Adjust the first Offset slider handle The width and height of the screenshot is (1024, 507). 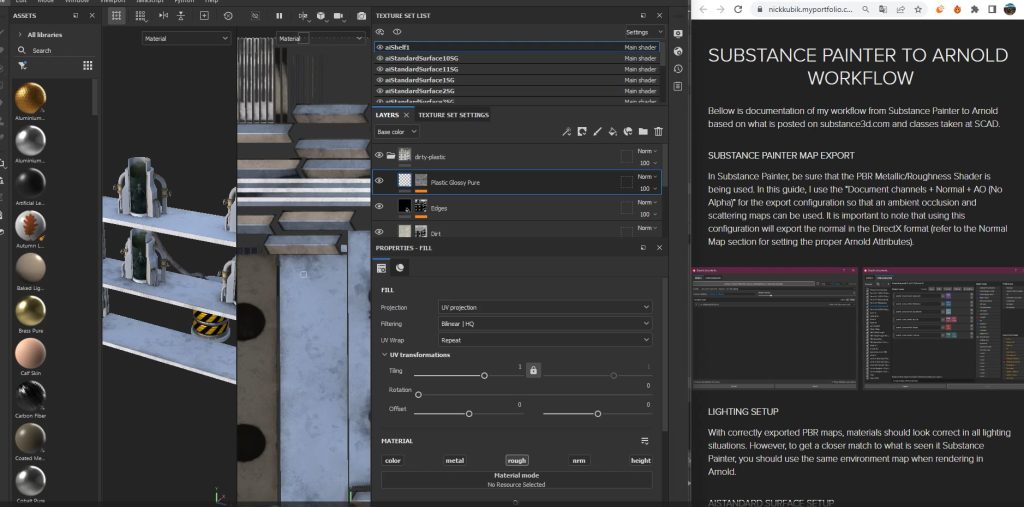tap(469, 414)
